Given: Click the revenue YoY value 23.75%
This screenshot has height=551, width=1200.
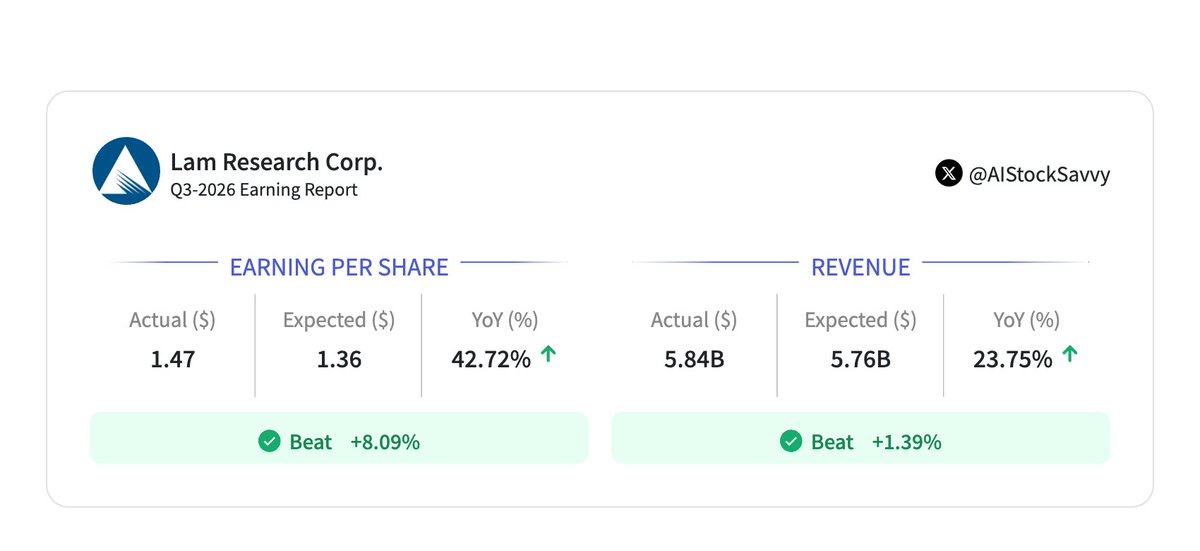Looking at the screenshot, I should coord(1012,359).
